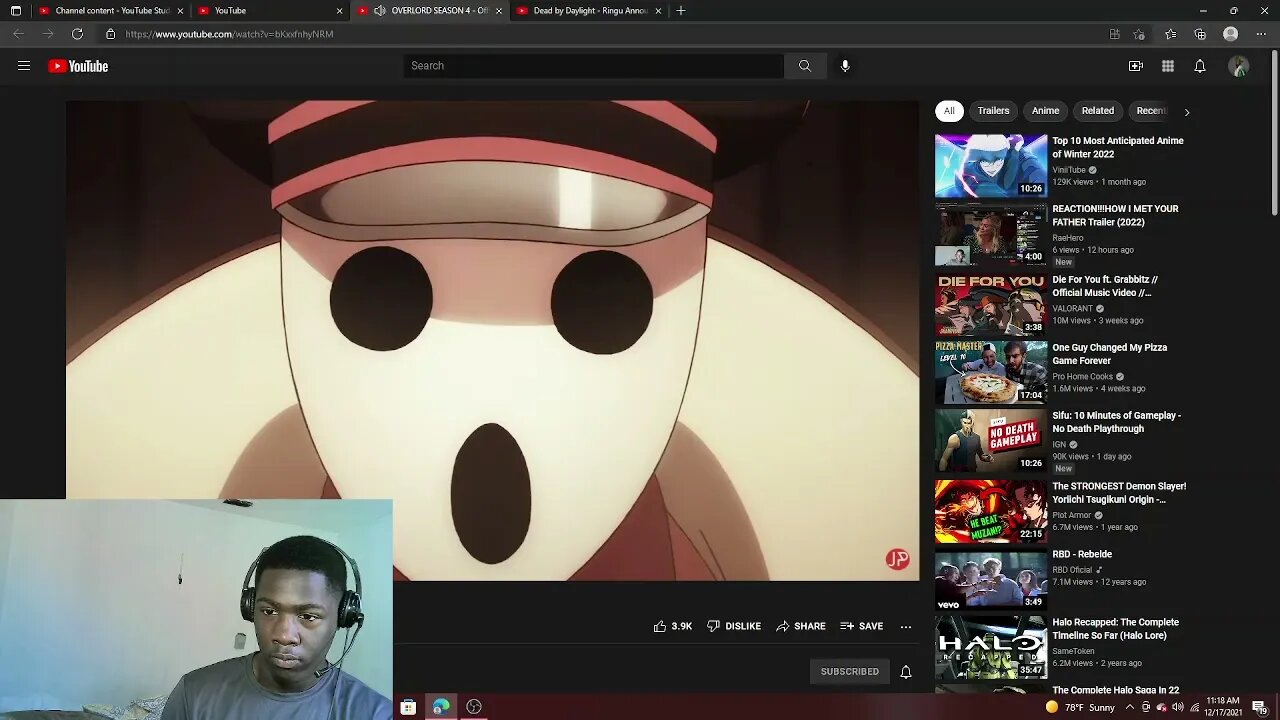Screen dimensions: 1280x720
Task: Open the YouTube guide hamburger menu
Action: [24, 66]
